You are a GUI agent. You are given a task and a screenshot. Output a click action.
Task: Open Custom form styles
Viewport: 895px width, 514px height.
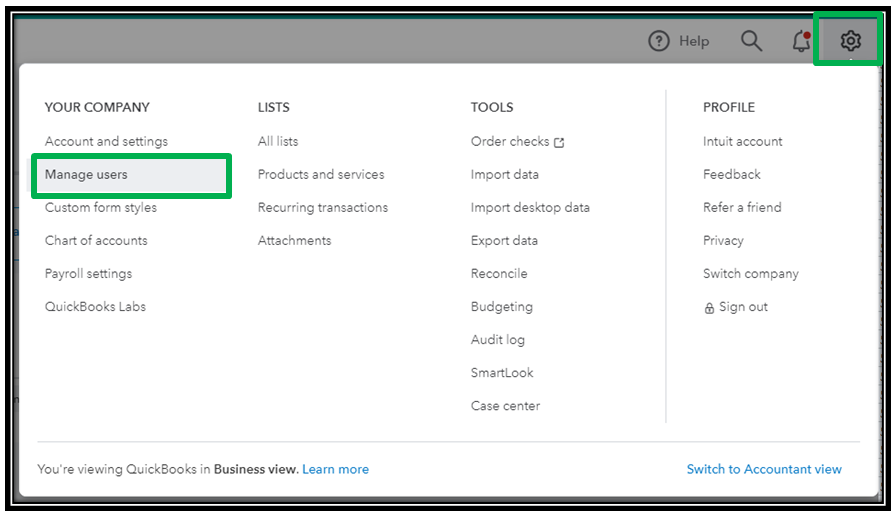click(x=100, y=208)
